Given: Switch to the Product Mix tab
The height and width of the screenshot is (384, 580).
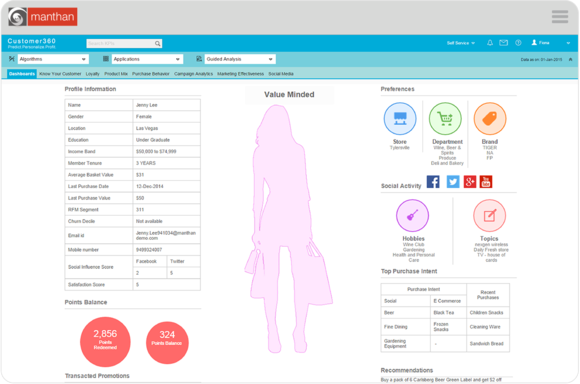Looking at the screenshot, I should coord(116,74).
